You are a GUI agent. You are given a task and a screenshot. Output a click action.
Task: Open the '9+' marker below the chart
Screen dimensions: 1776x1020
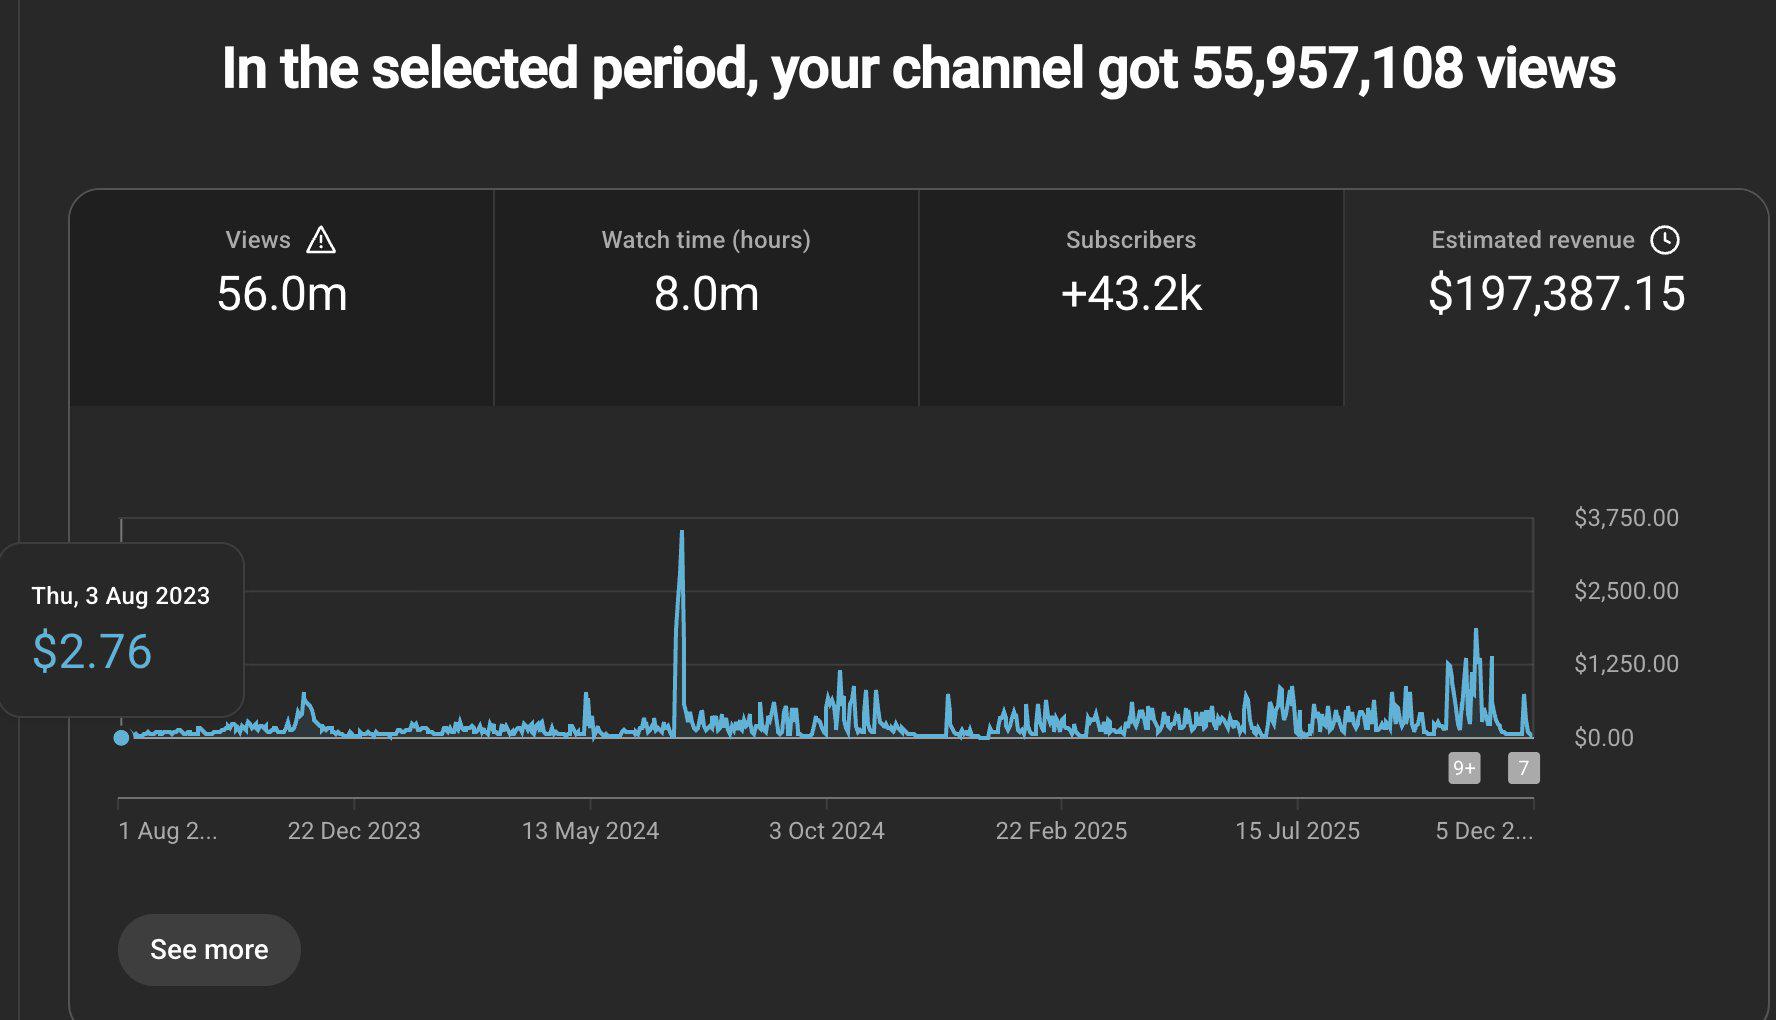click(1464, 768)
